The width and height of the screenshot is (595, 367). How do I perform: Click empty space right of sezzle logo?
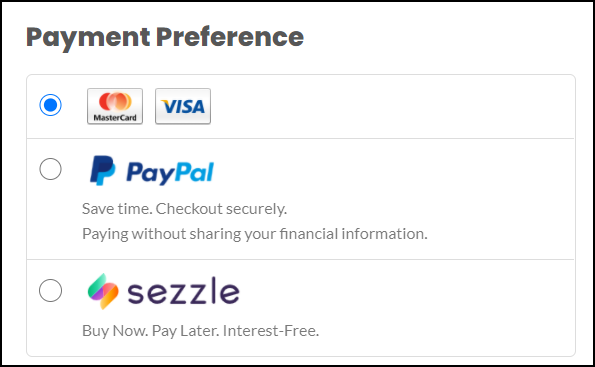(x=406, y=291)
